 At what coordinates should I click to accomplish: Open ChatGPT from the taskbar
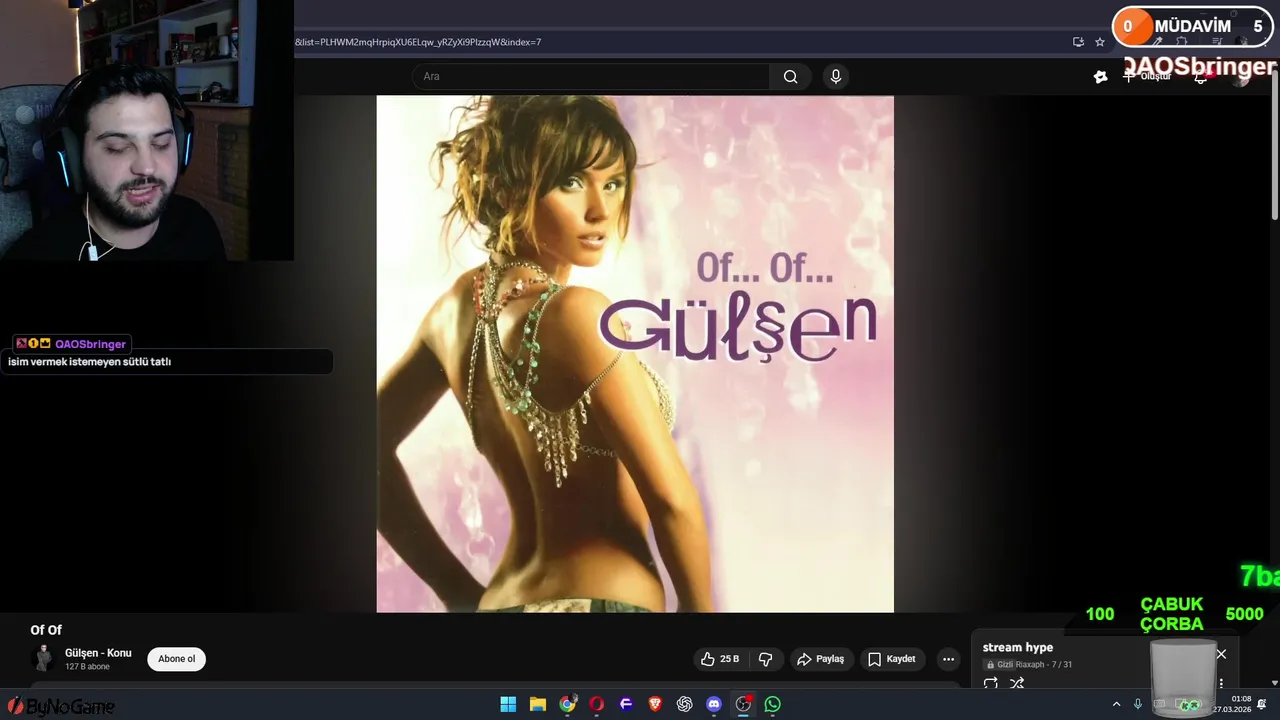684,704
